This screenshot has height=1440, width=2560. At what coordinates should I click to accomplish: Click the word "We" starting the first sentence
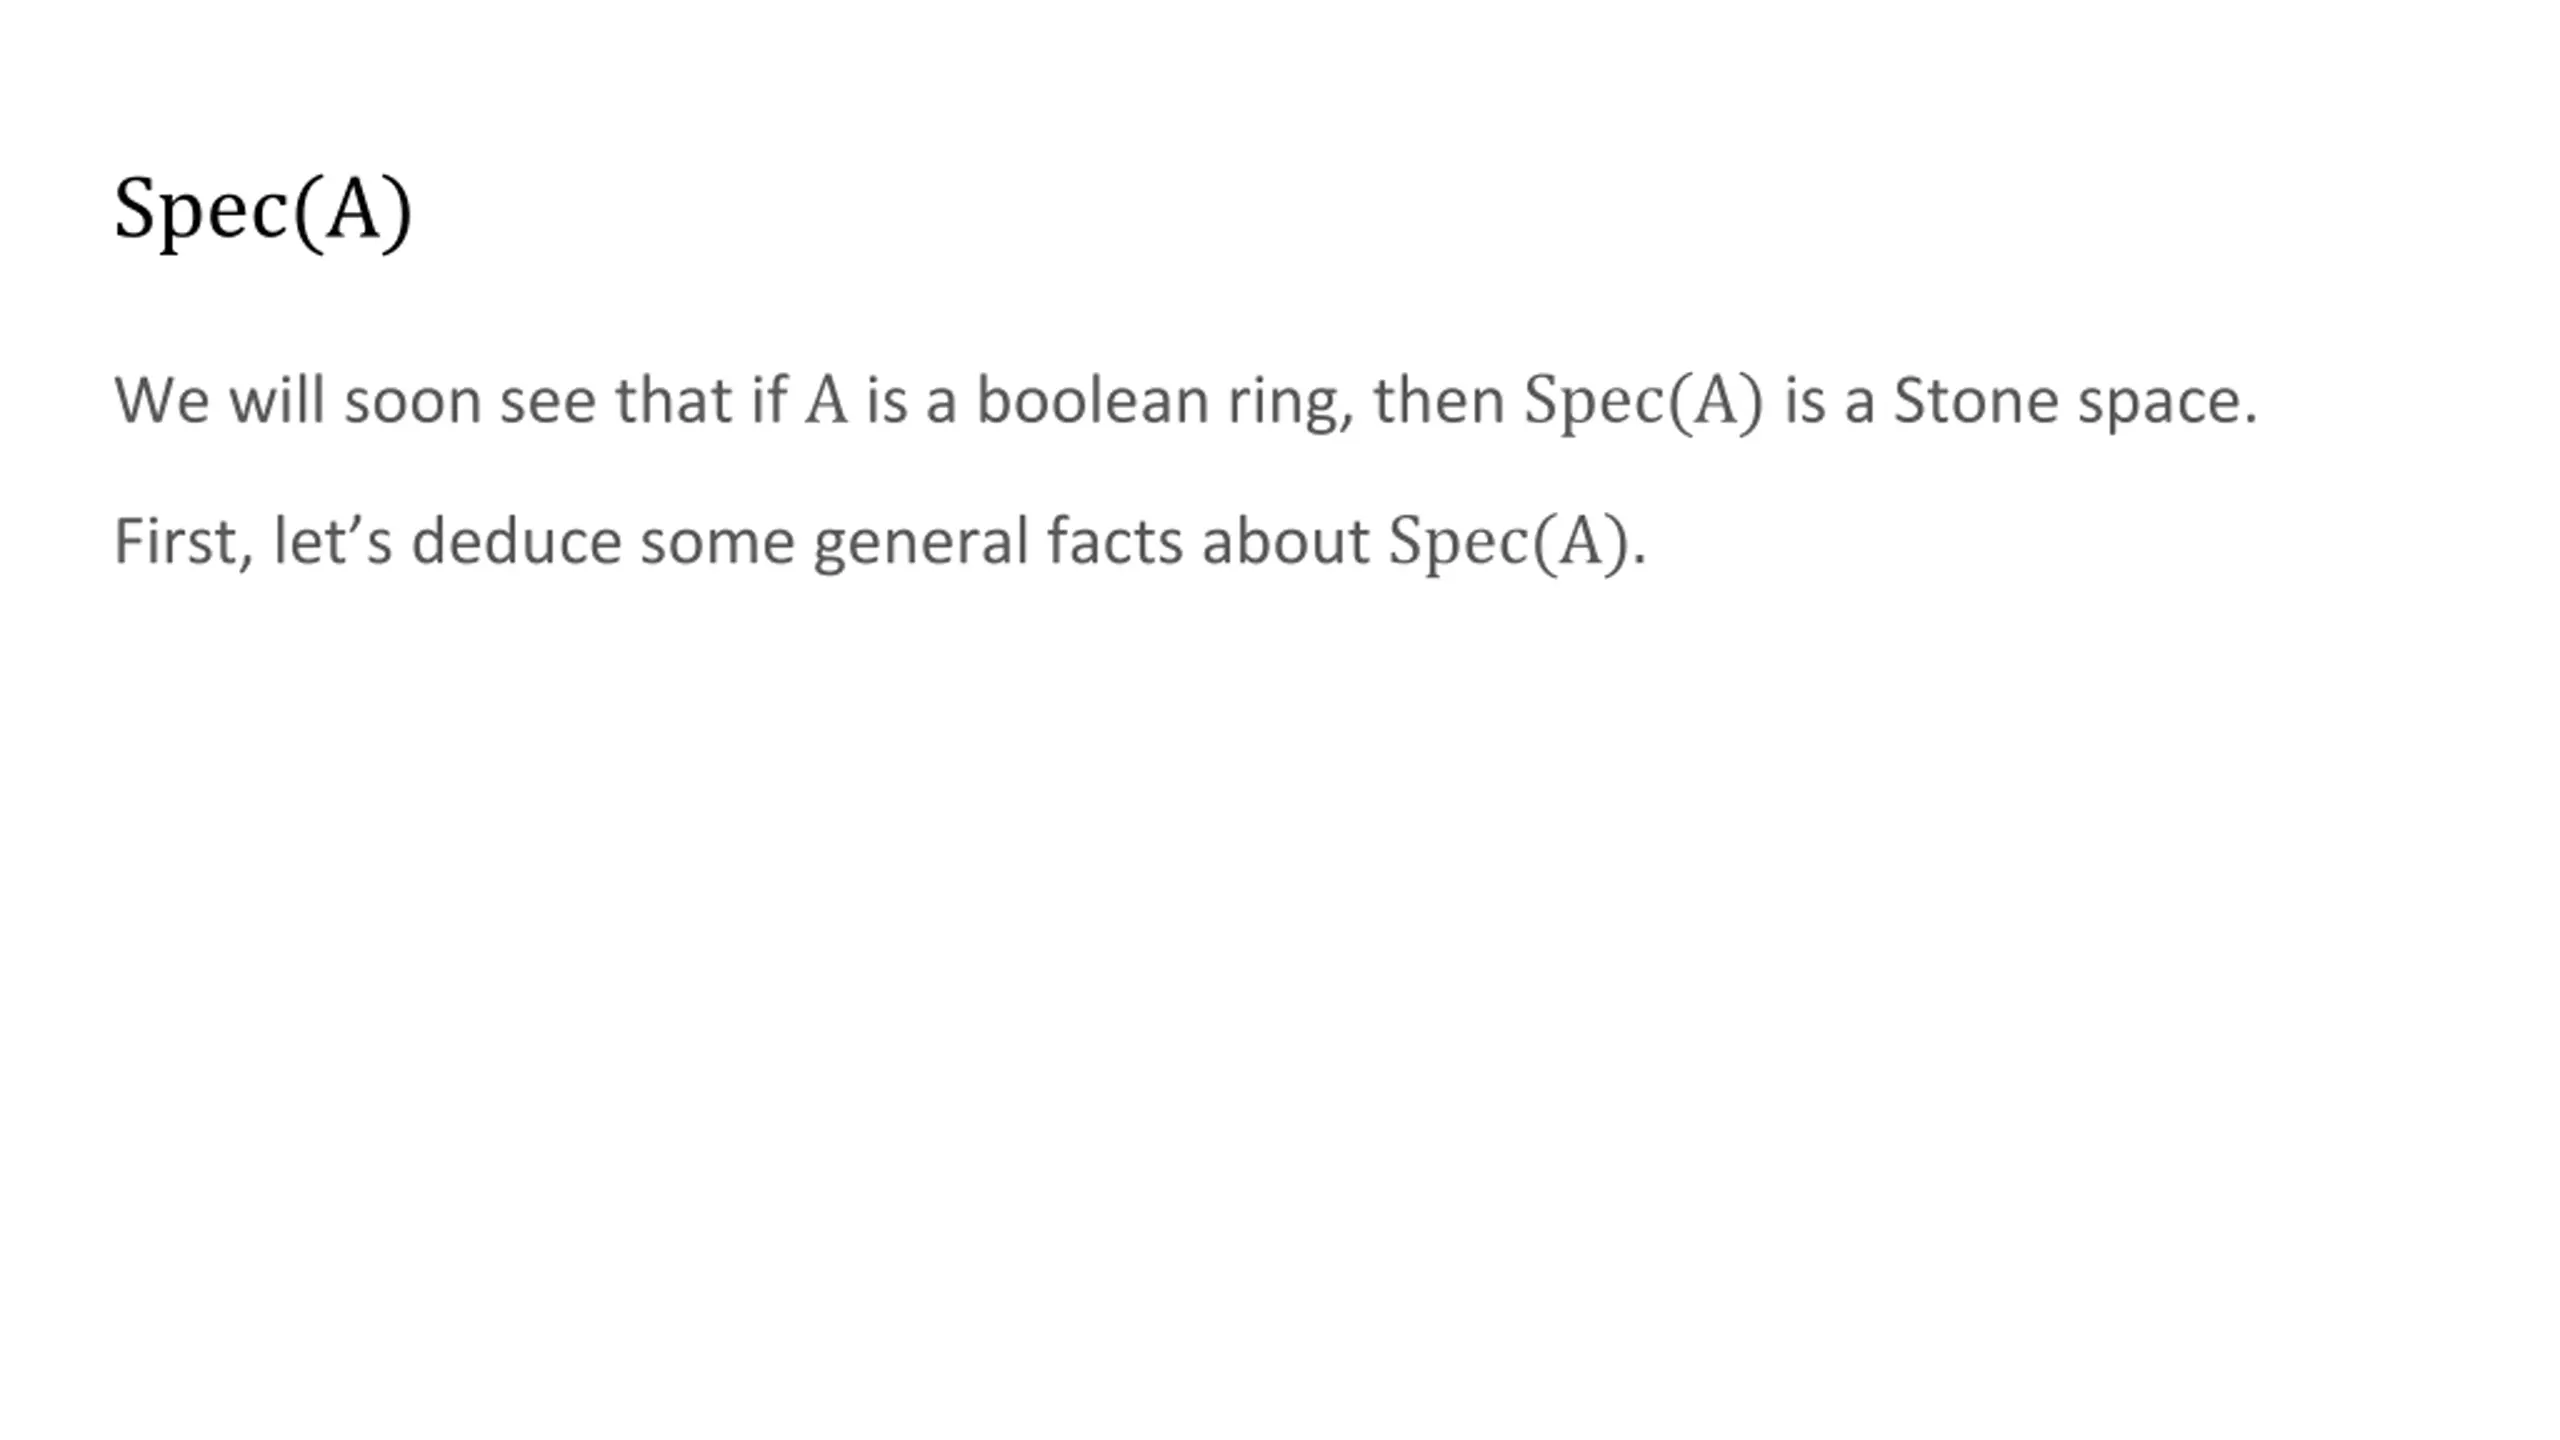(x=162, y=400)
